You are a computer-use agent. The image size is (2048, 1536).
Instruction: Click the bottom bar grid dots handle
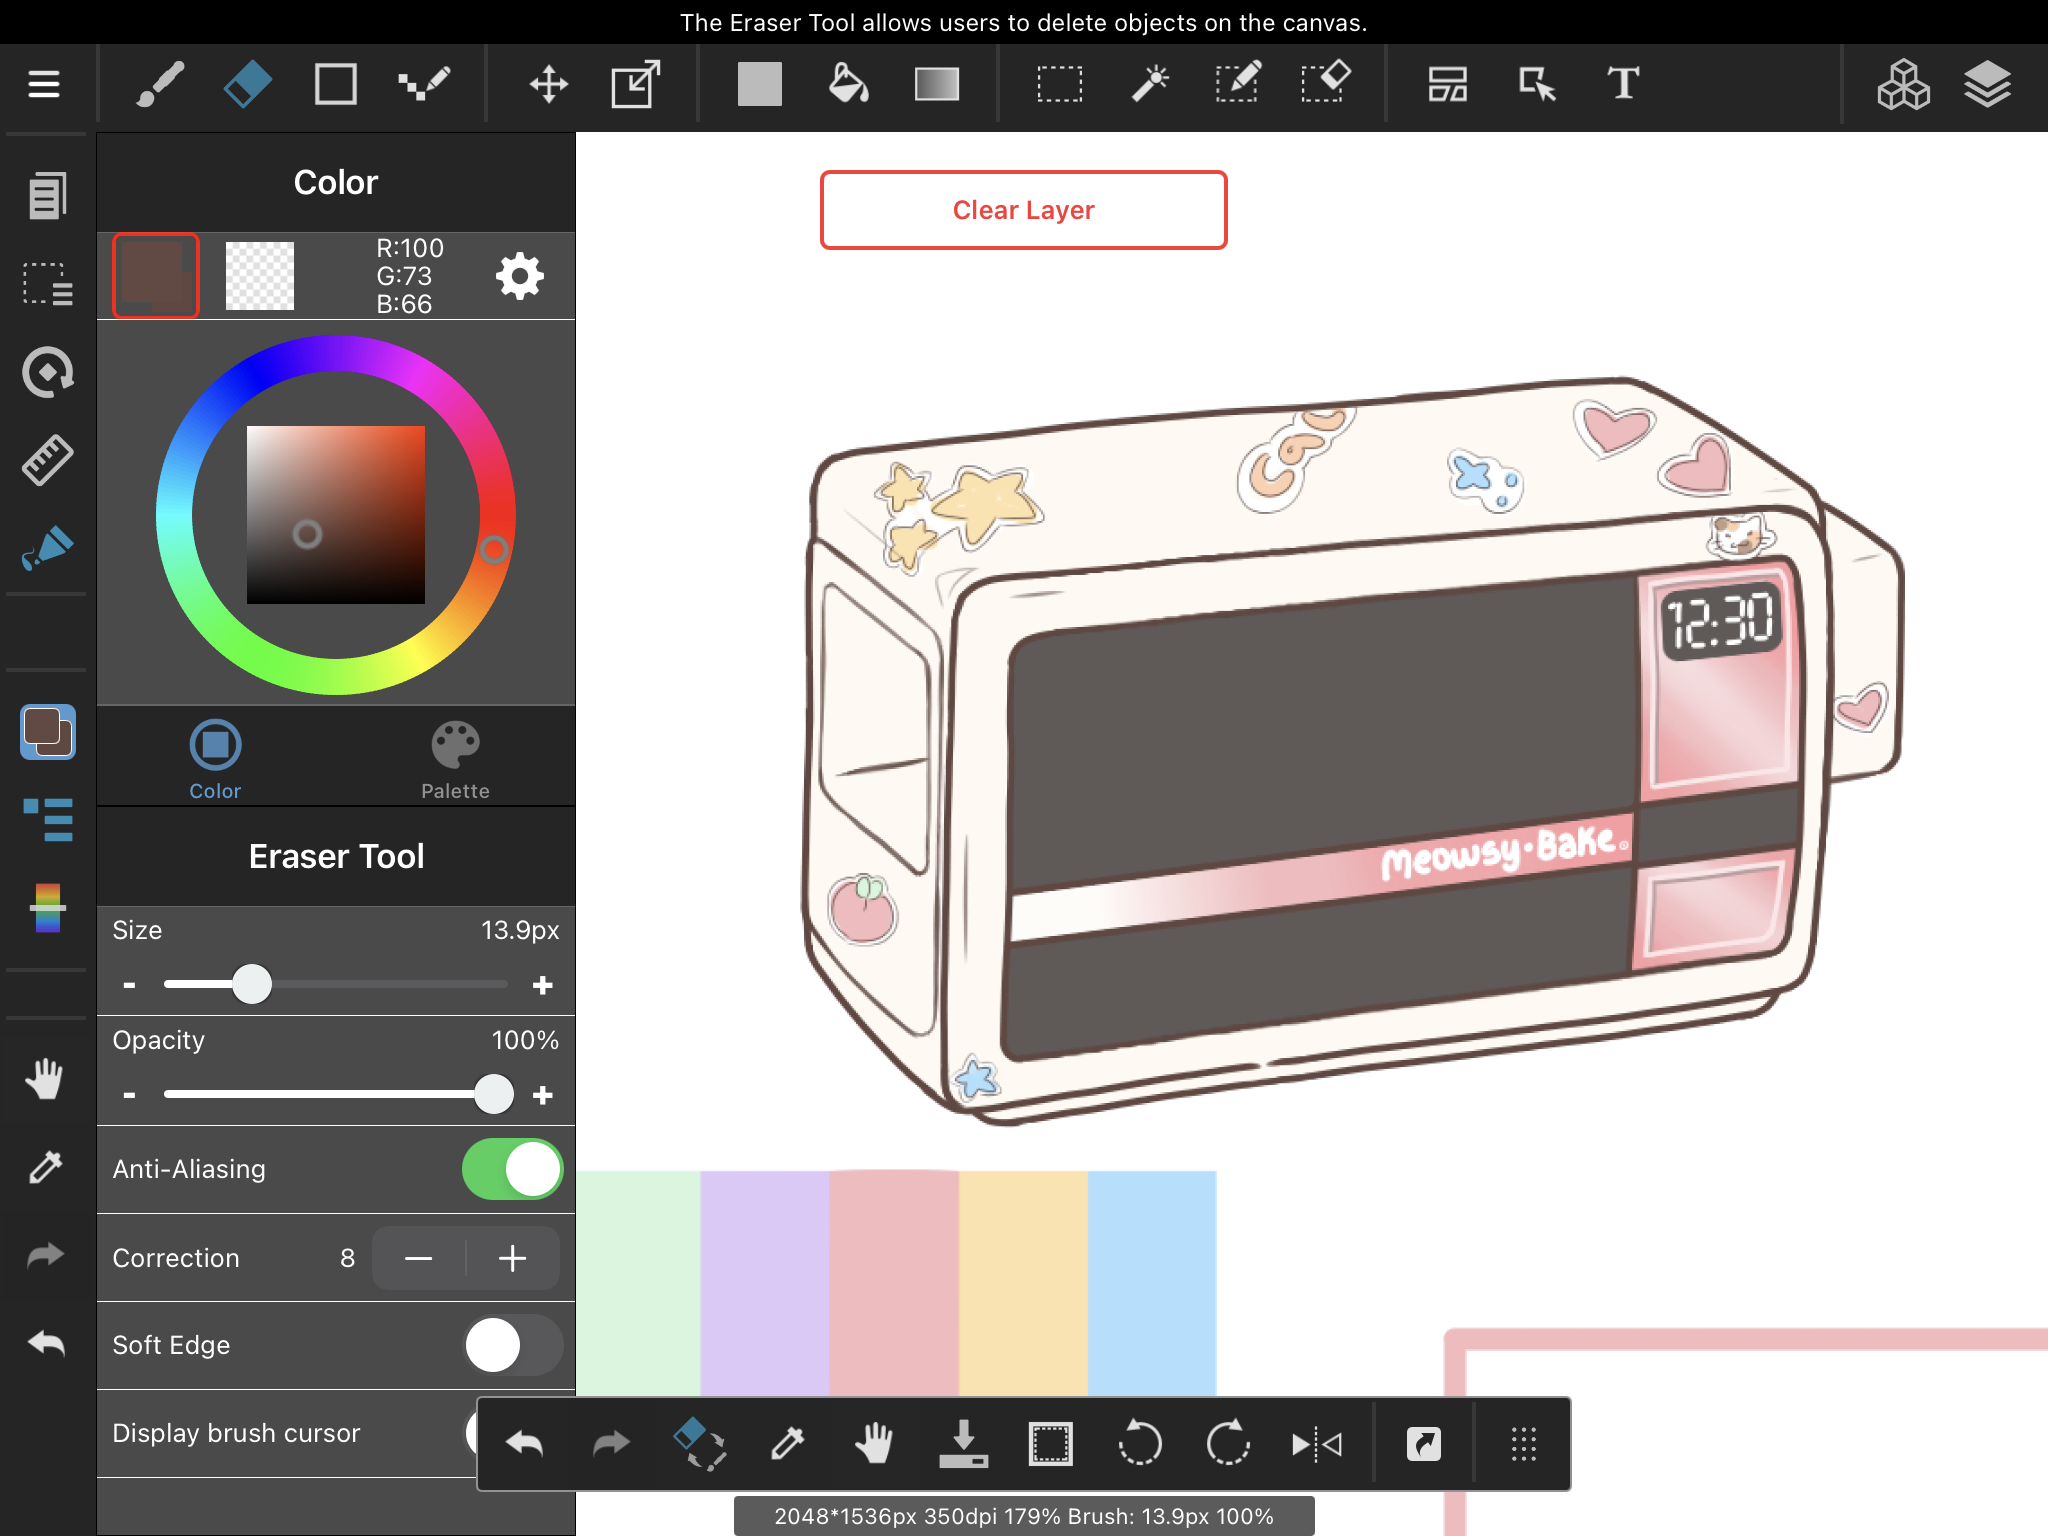(1523, 1444)
